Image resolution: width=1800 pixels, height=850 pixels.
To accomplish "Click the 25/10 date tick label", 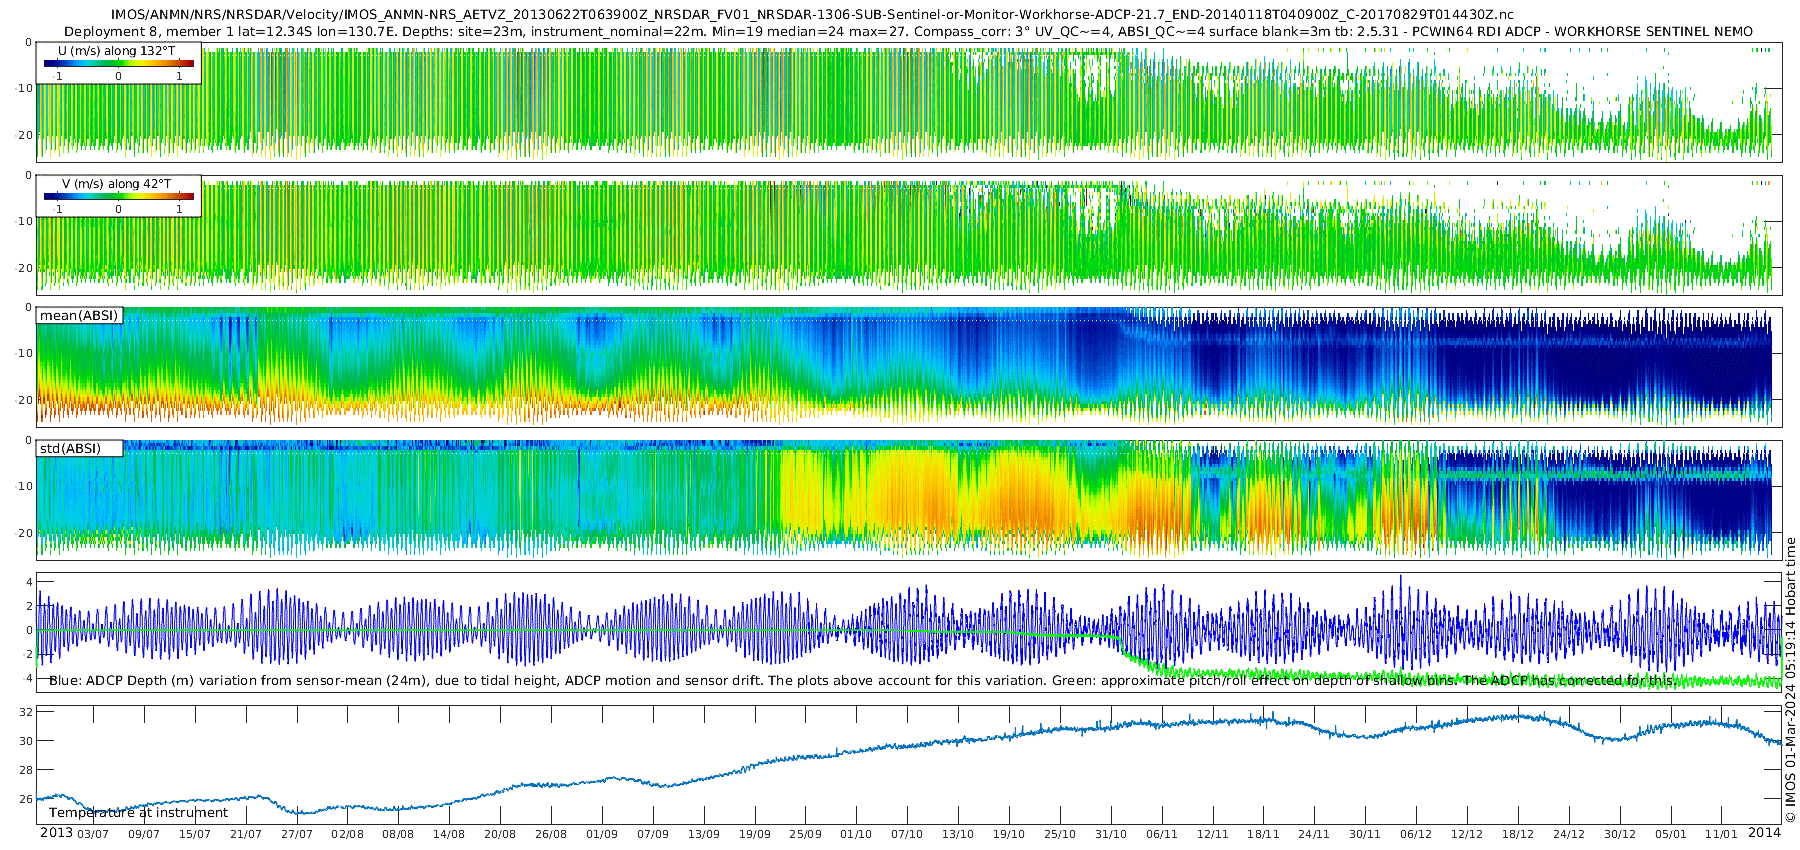I will [x=1060, y=834].
